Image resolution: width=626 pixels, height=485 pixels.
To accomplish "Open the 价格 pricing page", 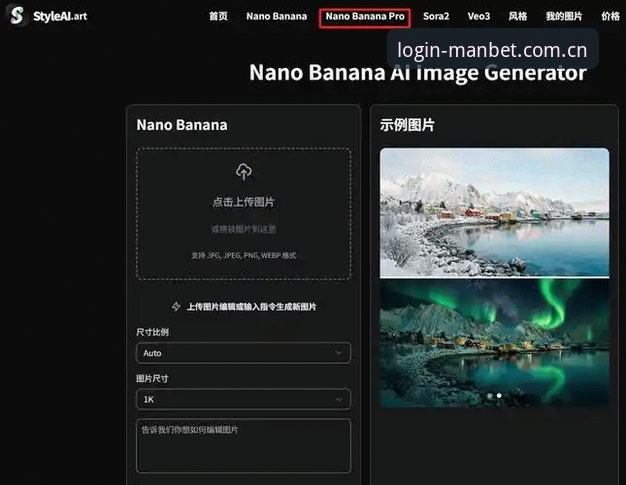I will 610,16.
